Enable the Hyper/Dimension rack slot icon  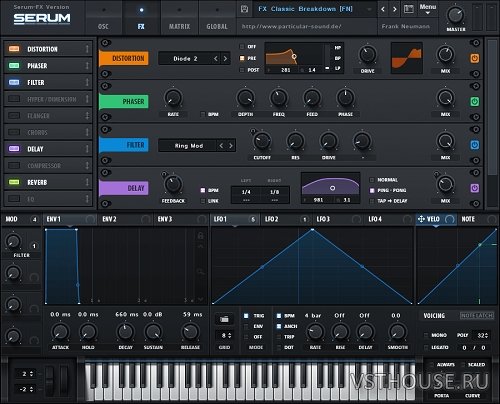14,99
